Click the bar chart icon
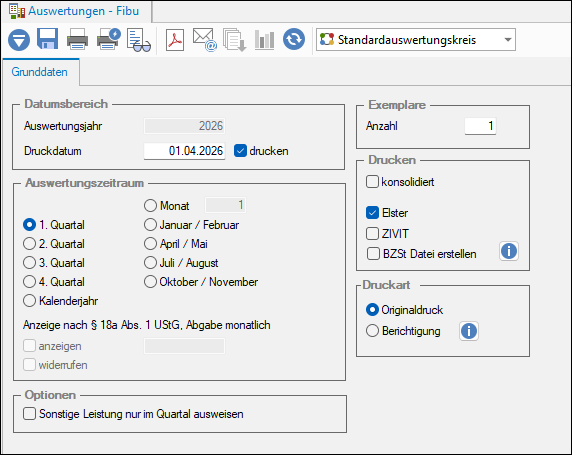This screenshot has width=572, height=455. 264,39
